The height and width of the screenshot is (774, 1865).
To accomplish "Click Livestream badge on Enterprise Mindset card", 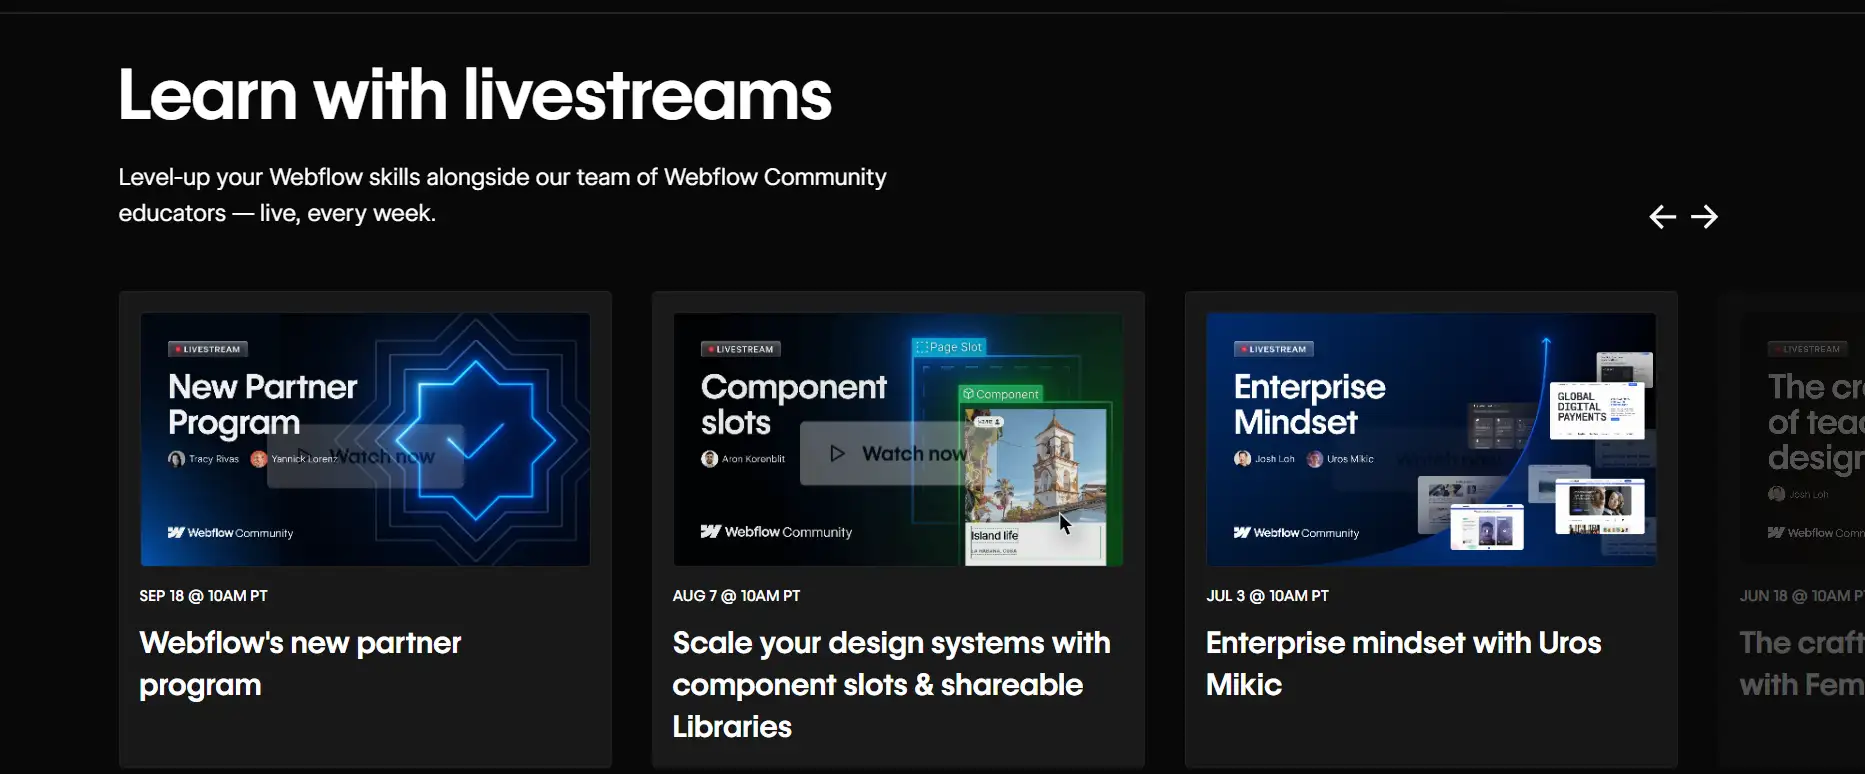I will point(1274,349).
